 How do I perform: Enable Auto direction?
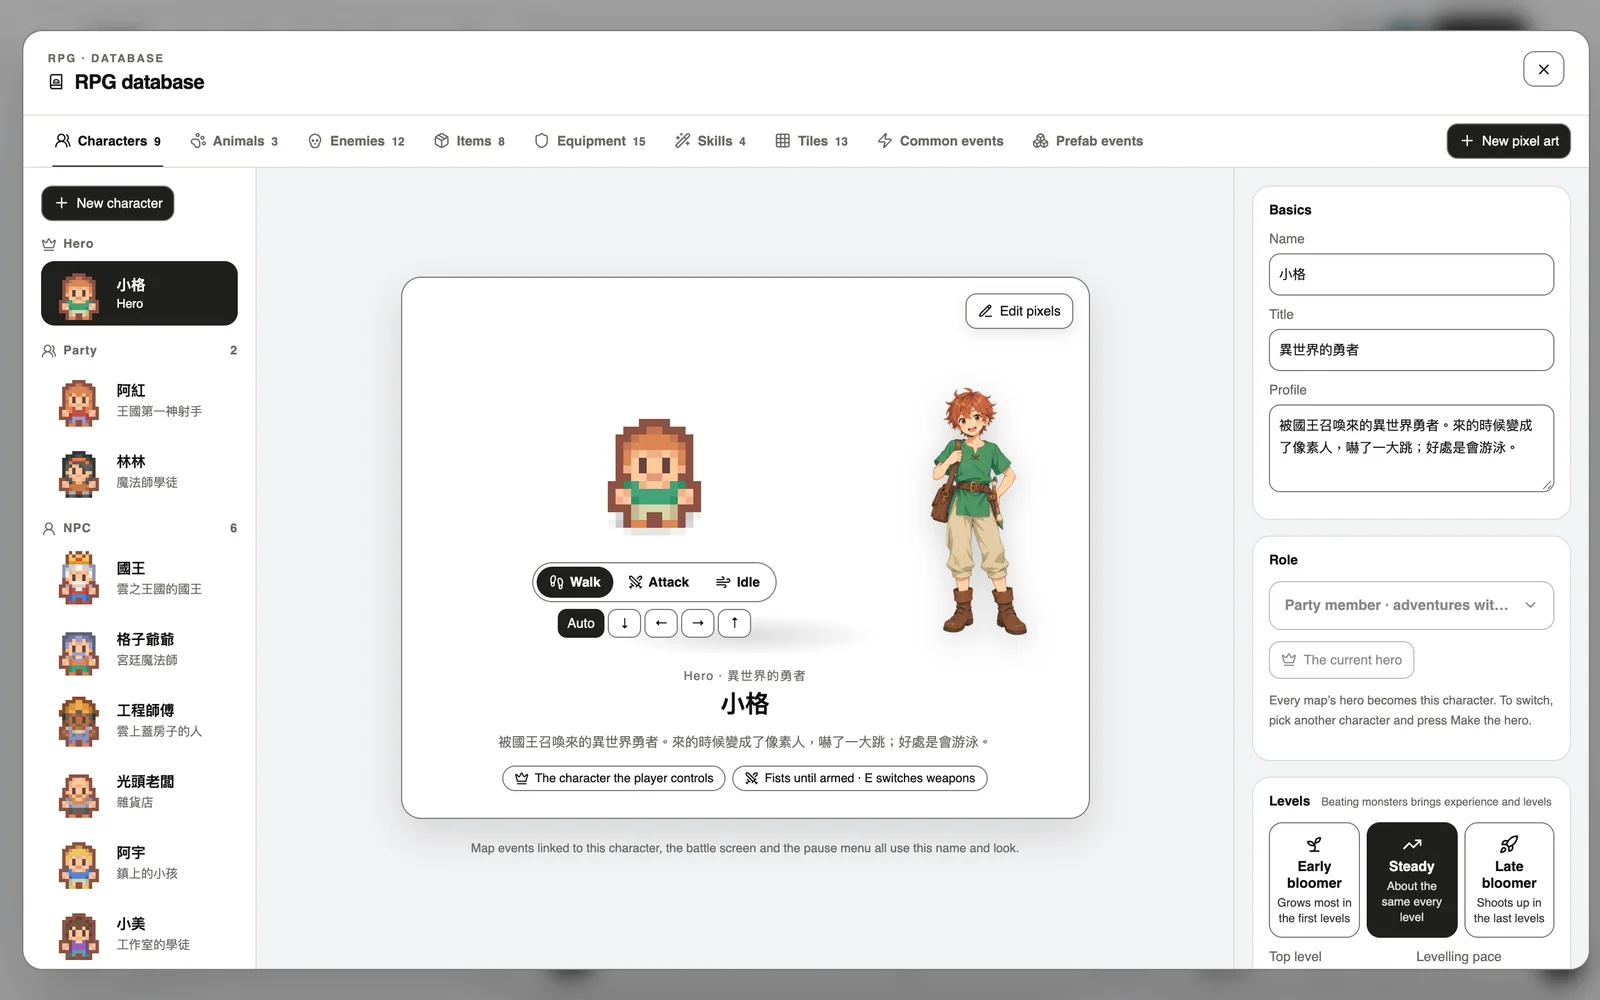[x=581, y=623]
